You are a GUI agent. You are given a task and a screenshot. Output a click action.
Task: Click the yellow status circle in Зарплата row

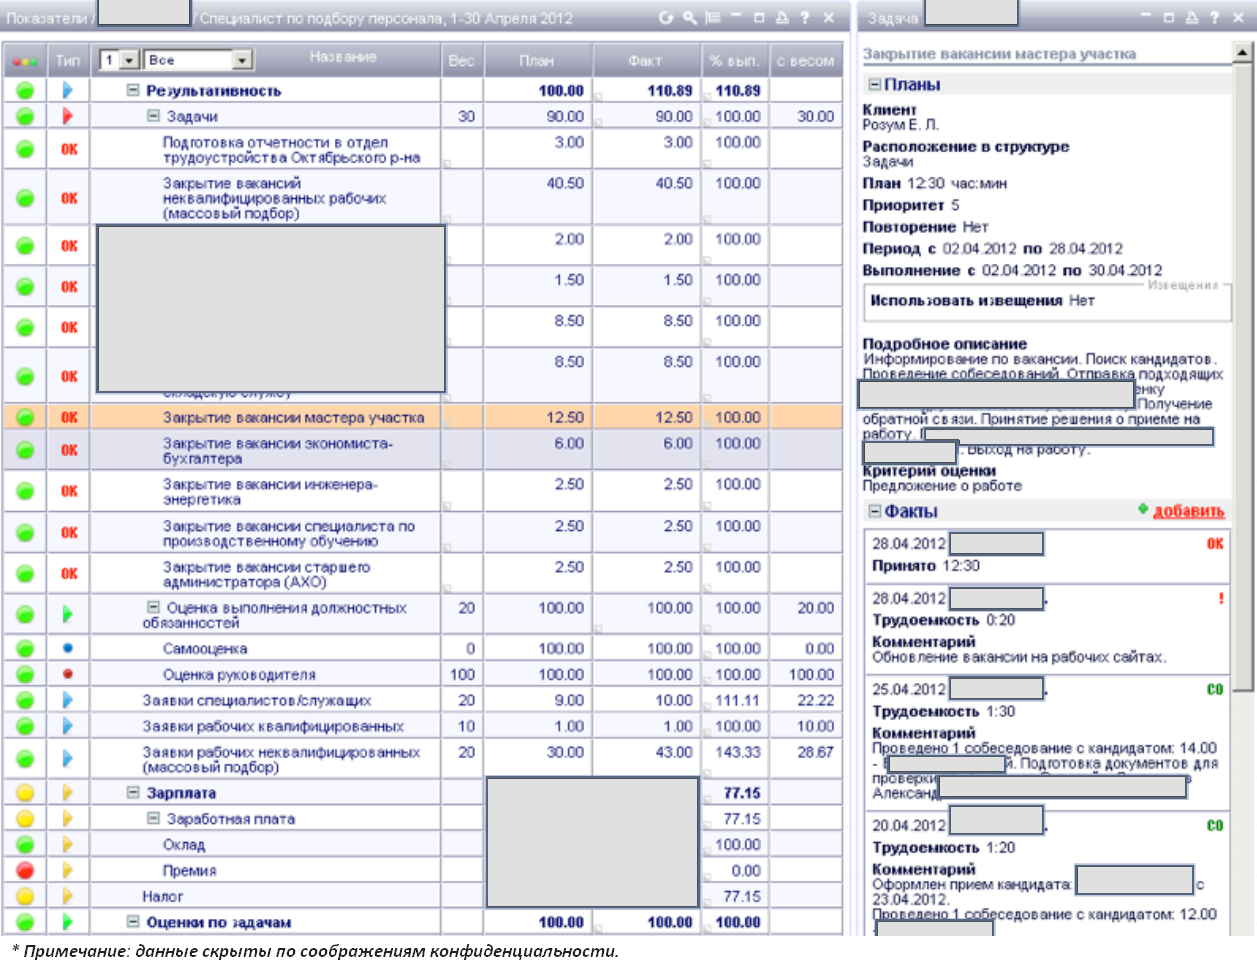25,793
